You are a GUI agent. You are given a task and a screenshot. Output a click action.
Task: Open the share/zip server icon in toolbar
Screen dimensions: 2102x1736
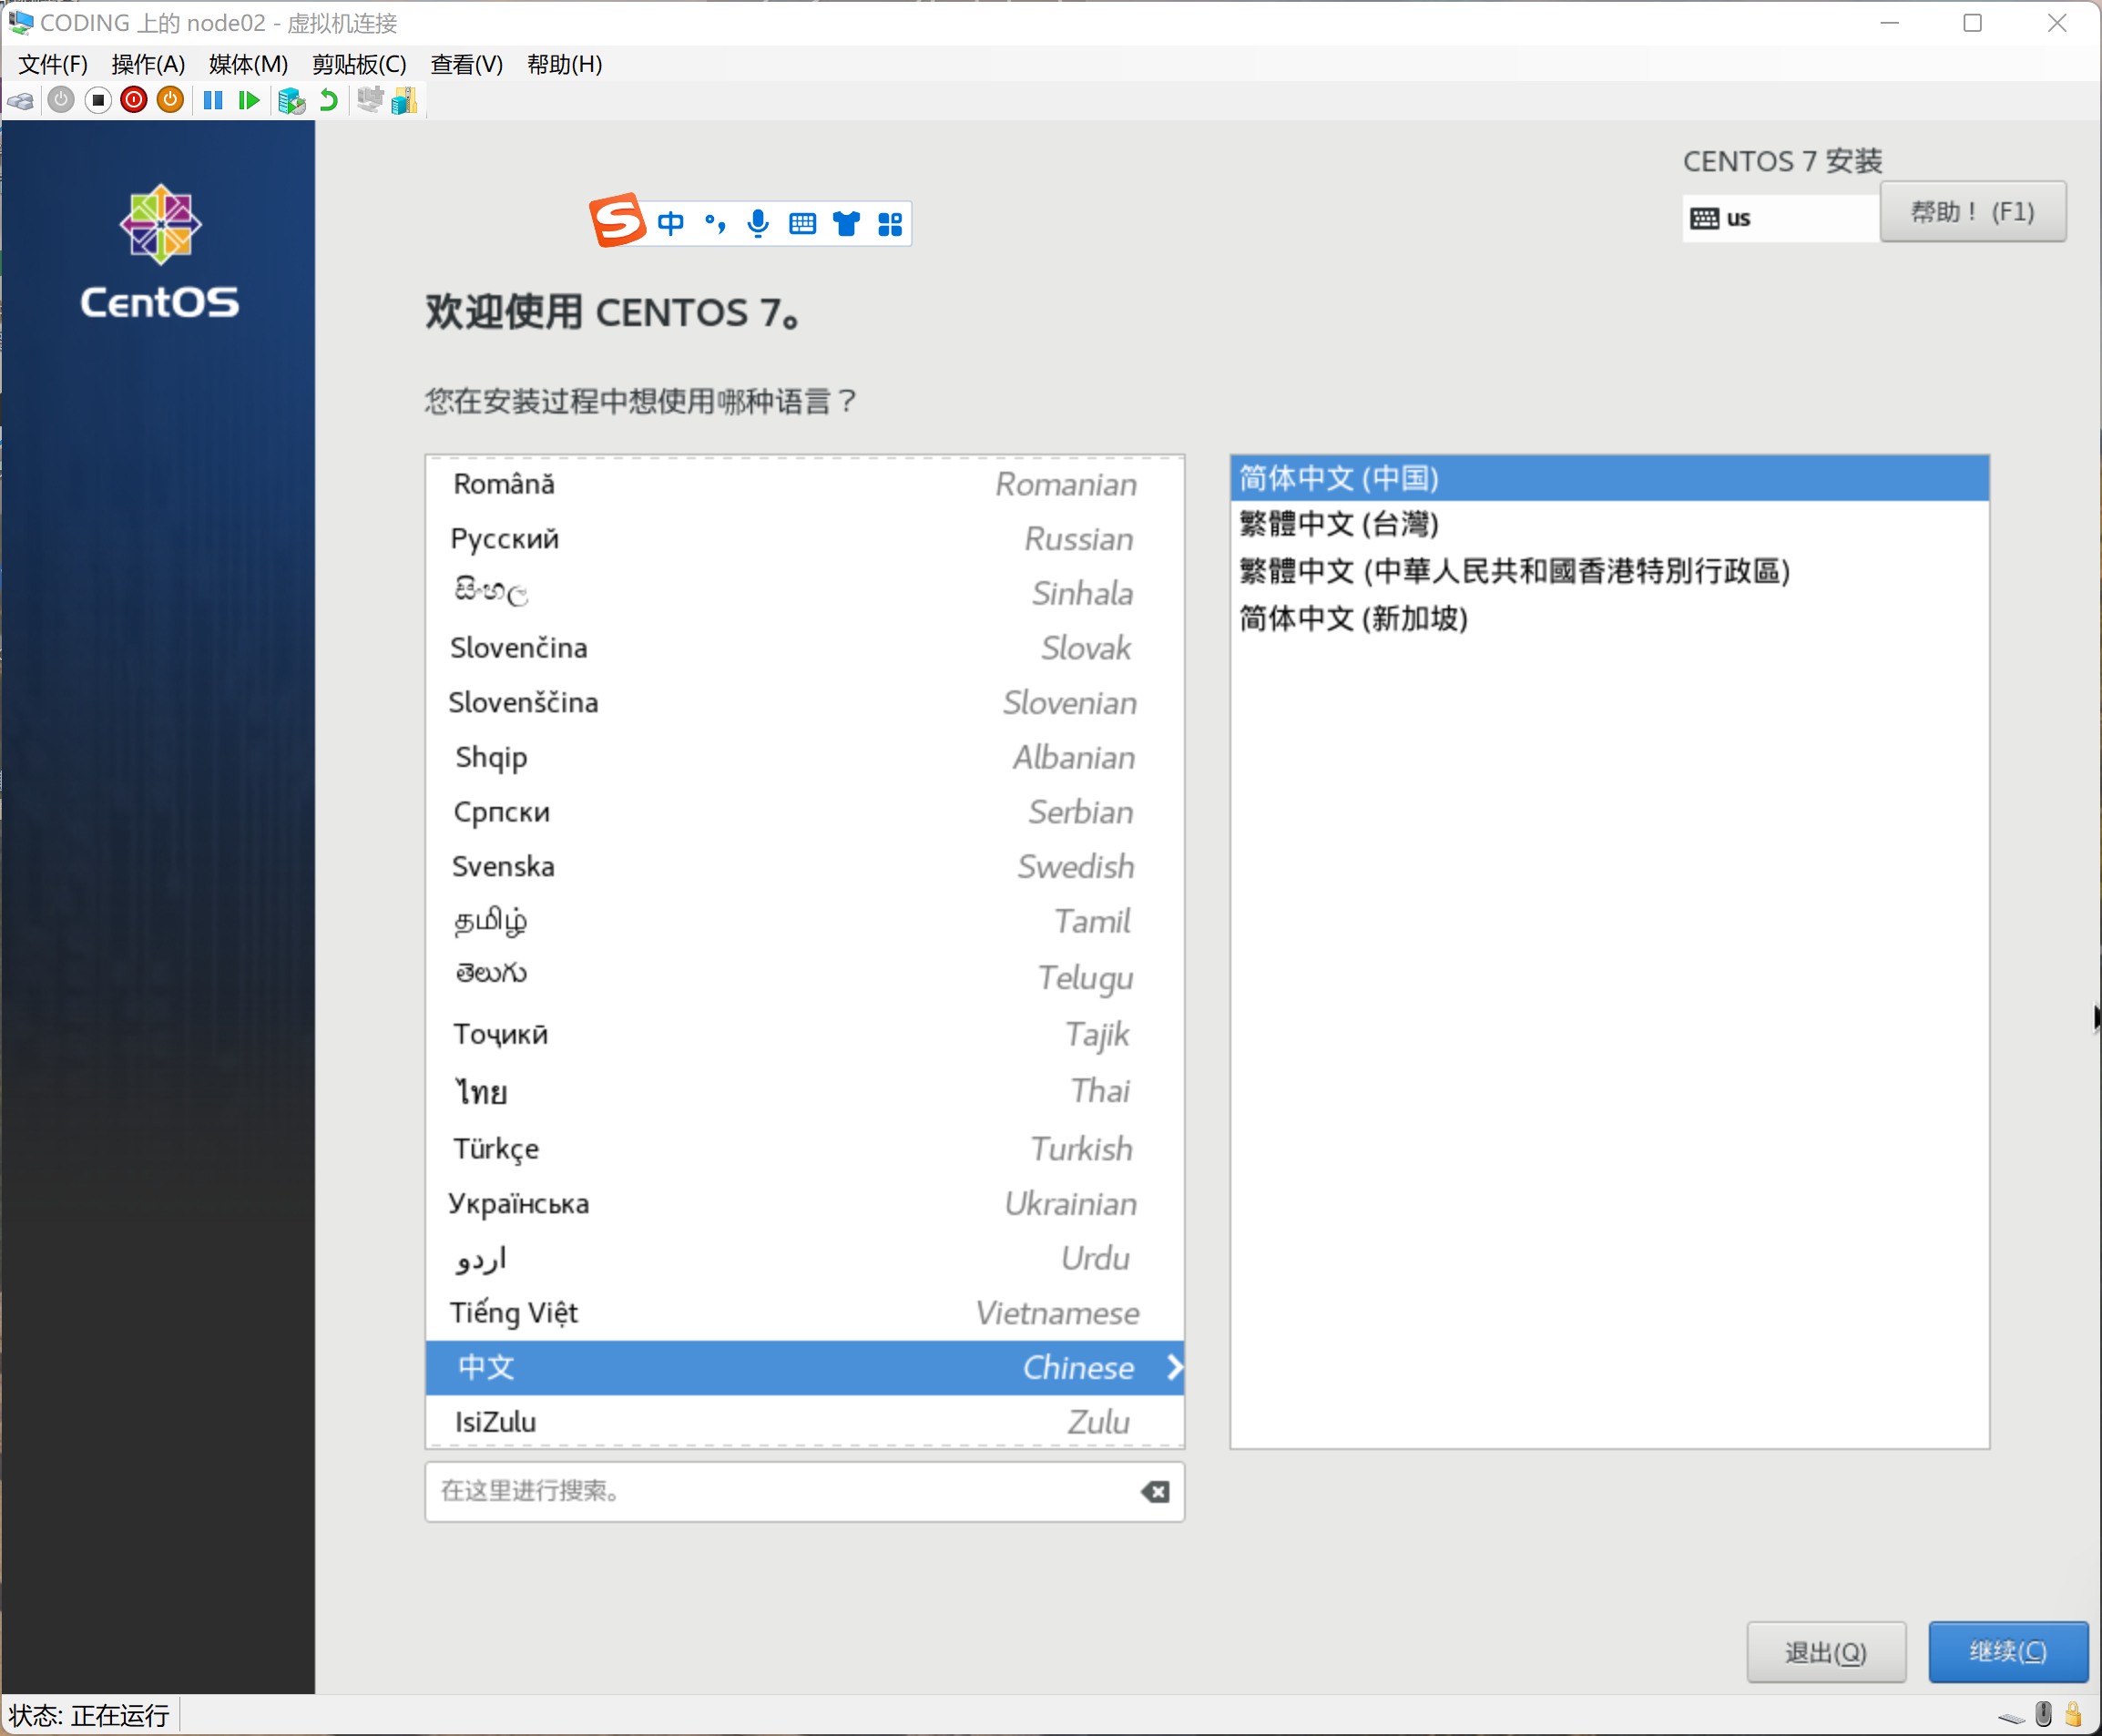tap(405, 100)
